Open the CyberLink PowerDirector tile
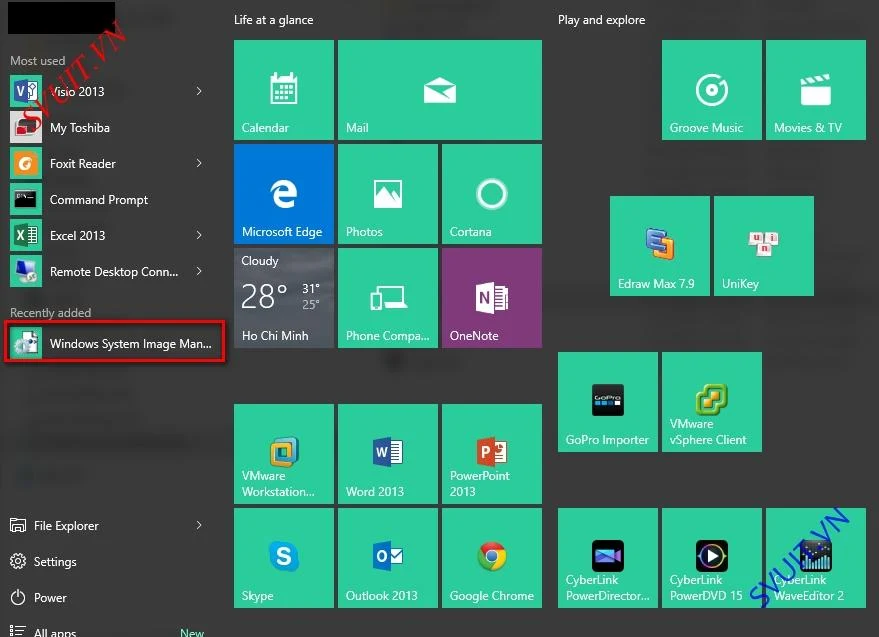This screenshot has width=879, height=637. point(608,558)
